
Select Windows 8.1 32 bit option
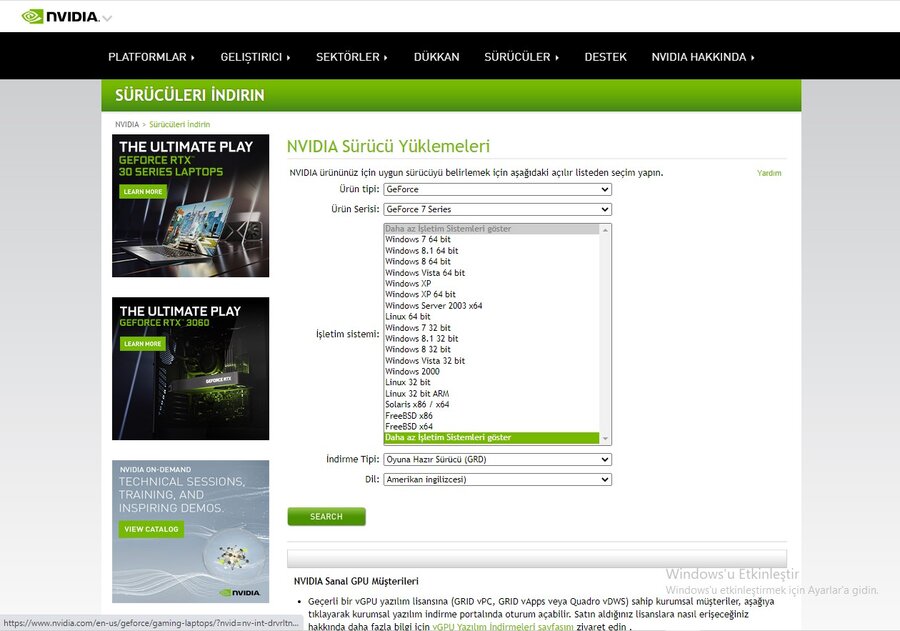tap(491, 339)
